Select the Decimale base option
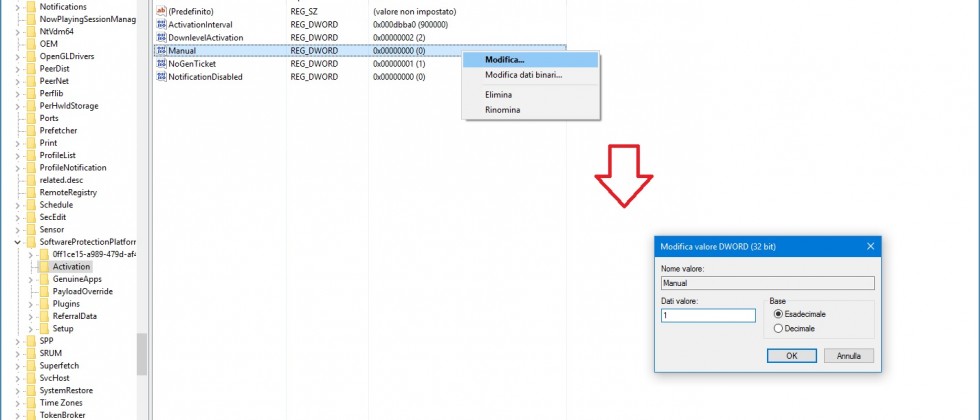 (x=778, y=328)
